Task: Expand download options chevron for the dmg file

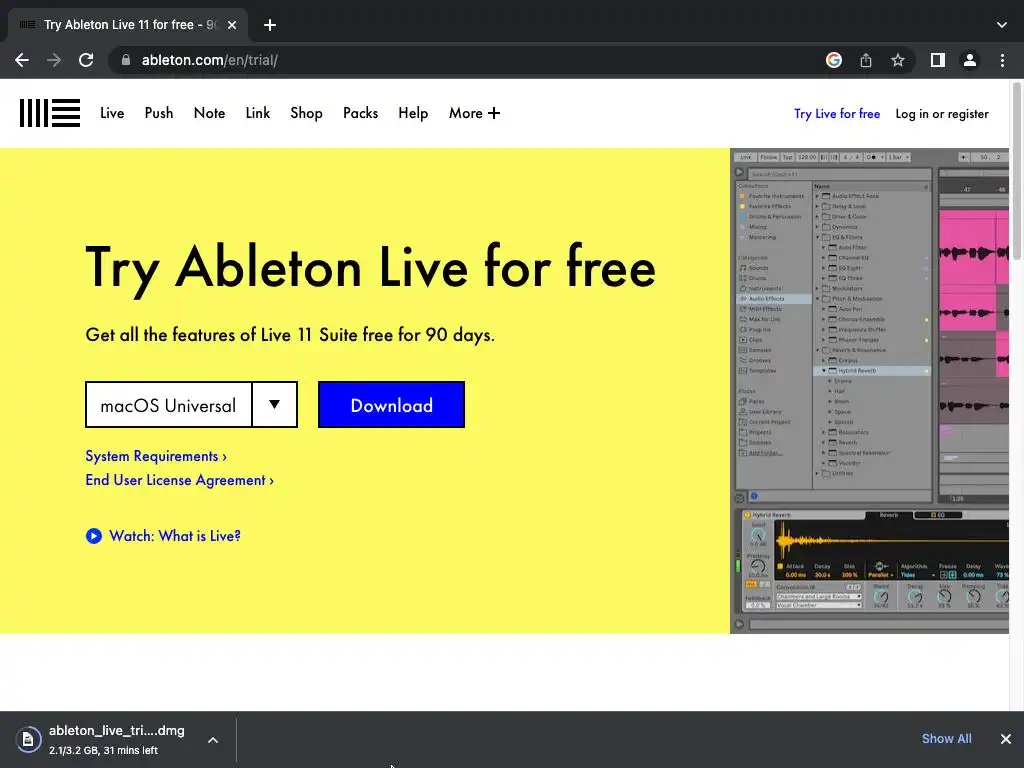Action: tap(213, 740)
